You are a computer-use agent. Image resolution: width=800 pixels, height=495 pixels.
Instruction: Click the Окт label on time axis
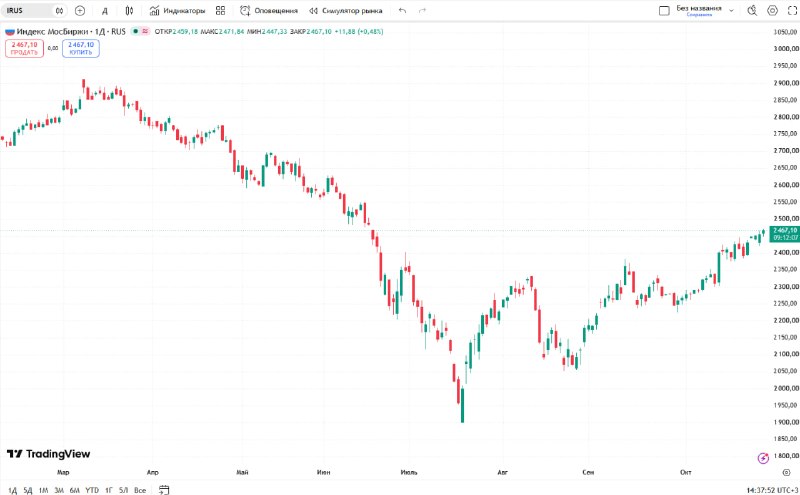coord(686,472)
